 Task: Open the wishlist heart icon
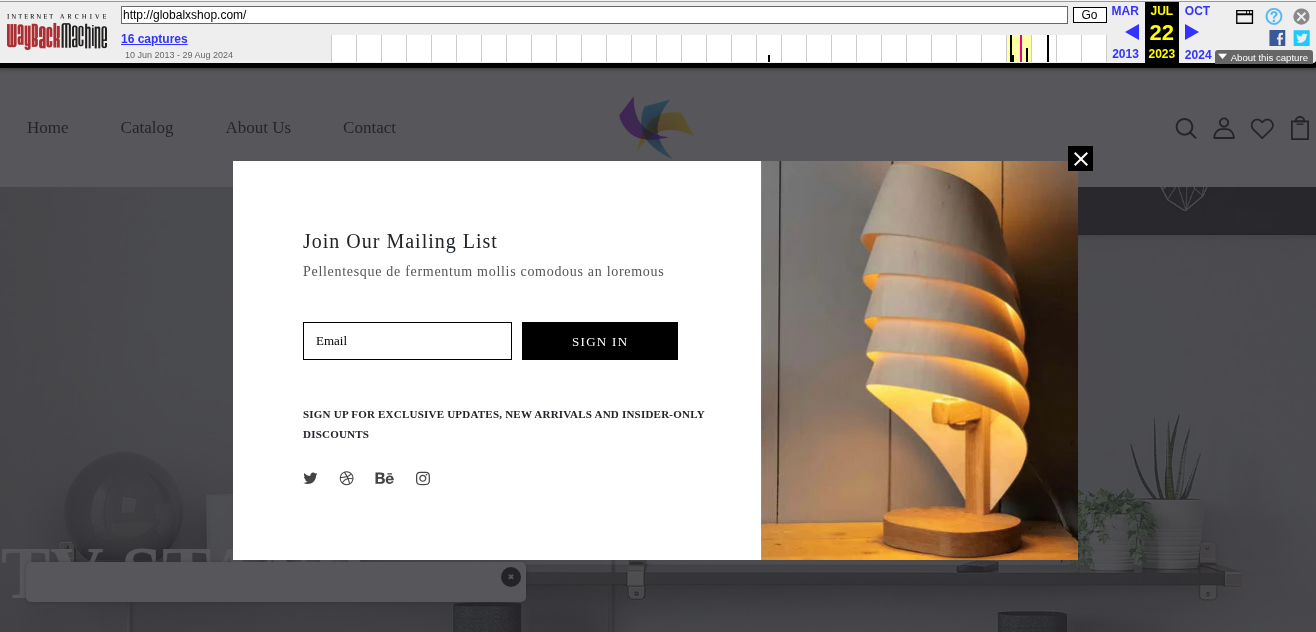coord(1262,128)
